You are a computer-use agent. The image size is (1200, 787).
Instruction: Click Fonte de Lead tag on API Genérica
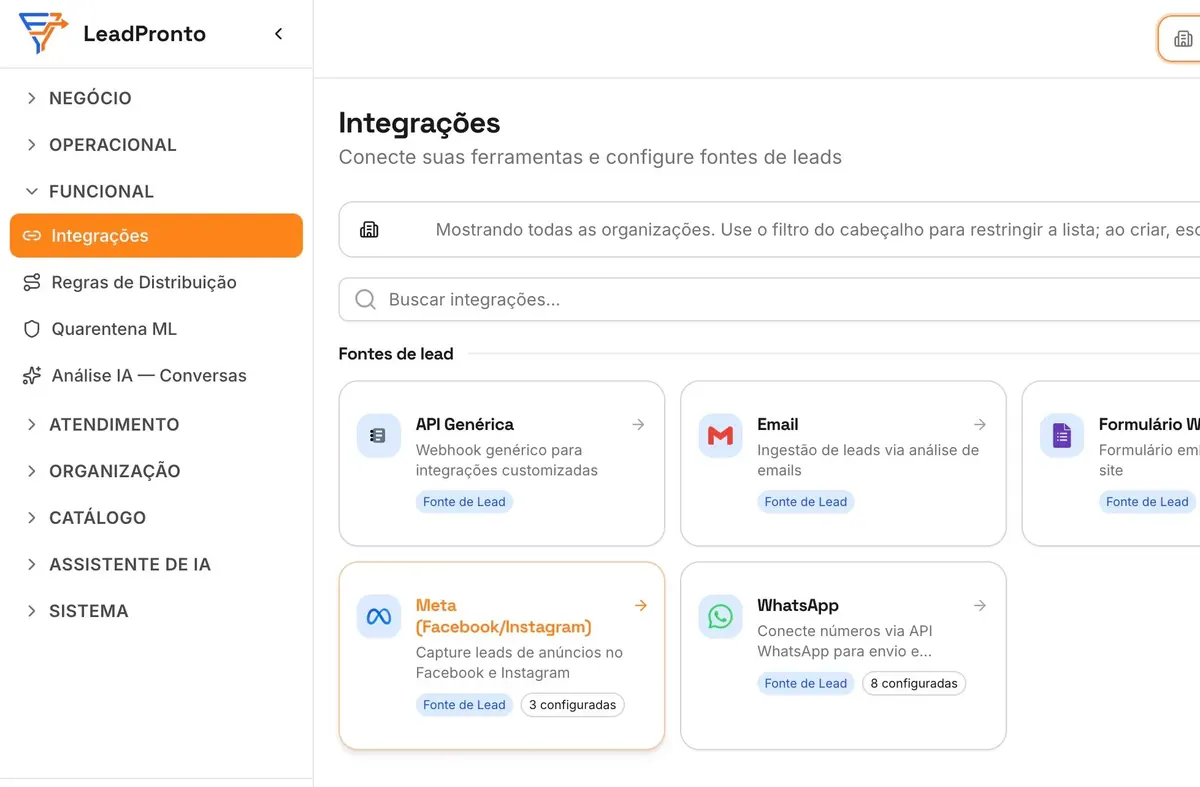464,502
